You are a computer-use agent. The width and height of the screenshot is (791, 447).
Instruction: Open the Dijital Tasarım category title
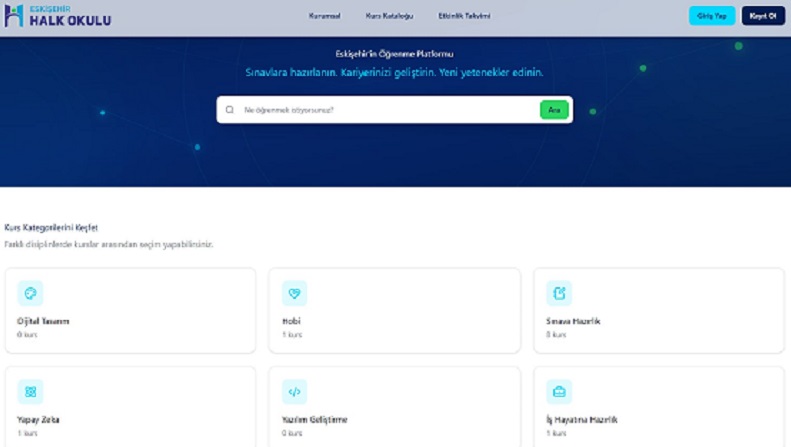click(43, 321)
